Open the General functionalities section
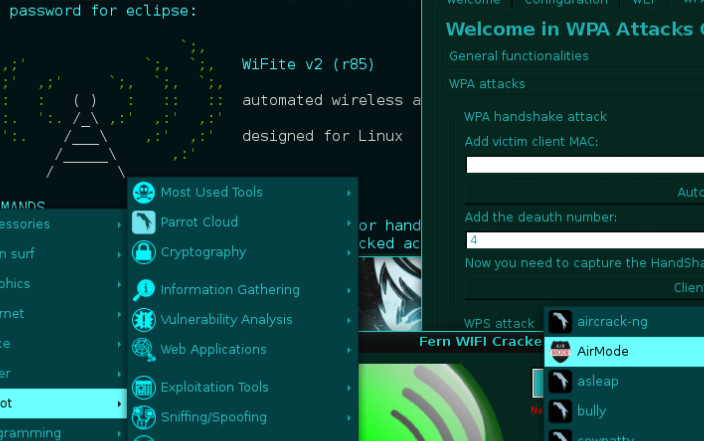 click(x=574, y=56)
